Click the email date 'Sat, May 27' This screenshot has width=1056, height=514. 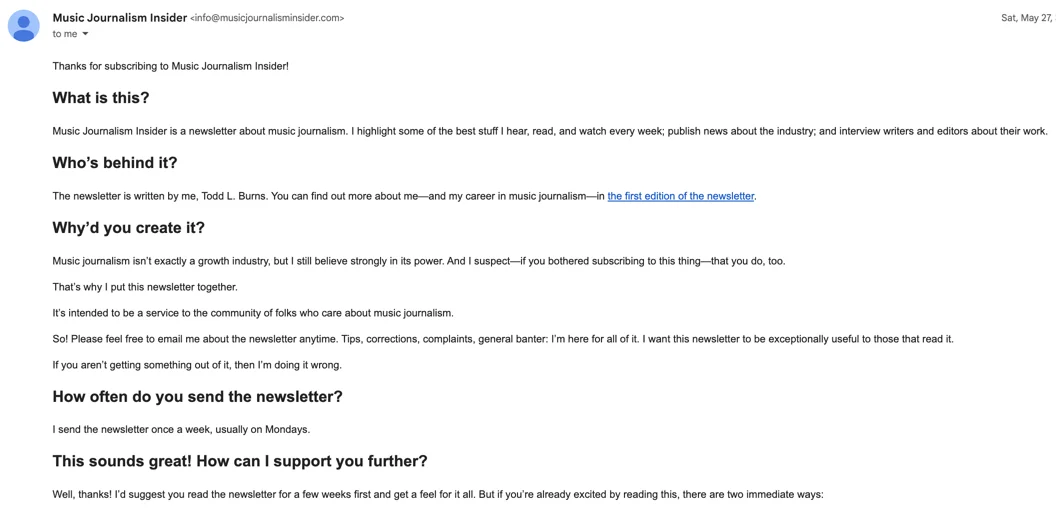(1026, 18)
